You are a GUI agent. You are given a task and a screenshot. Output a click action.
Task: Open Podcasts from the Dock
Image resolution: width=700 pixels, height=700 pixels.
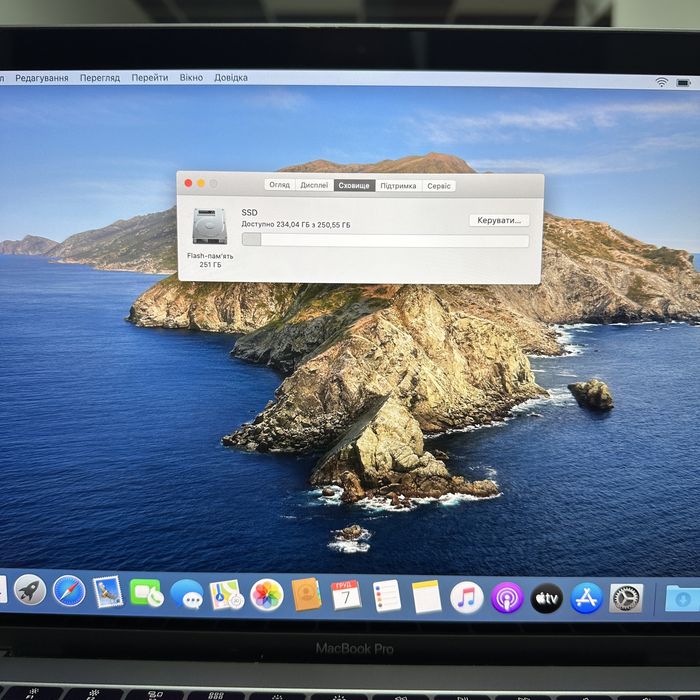(x=507, y=598)
